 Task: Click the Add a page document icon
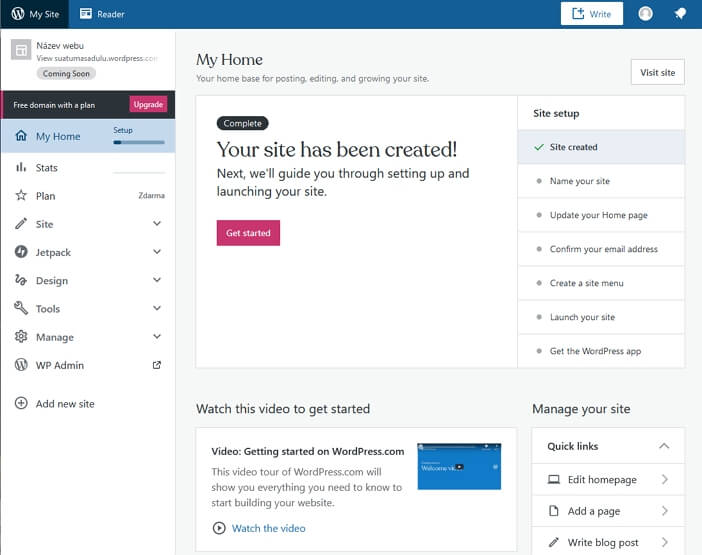554,511
